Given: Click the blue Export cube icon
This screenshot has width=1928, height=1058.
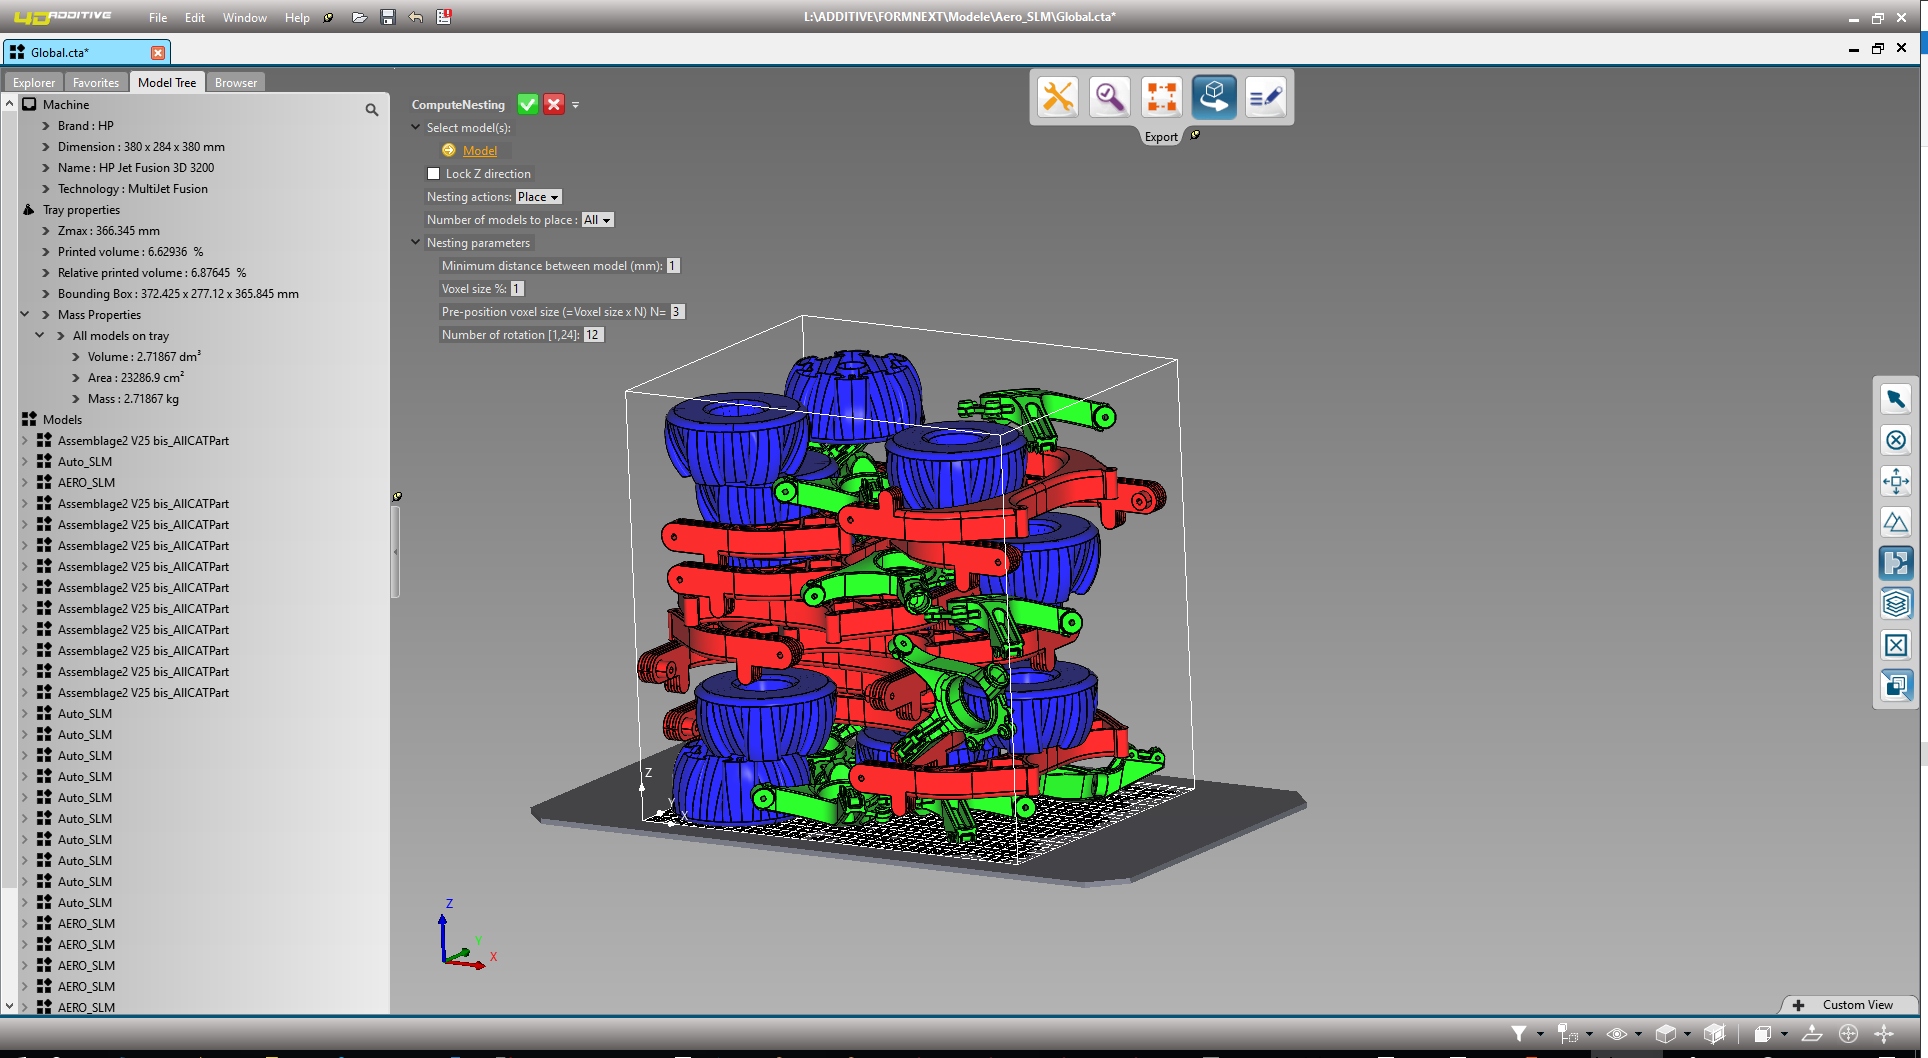Looking at the screenshot, I should 1213,96.
